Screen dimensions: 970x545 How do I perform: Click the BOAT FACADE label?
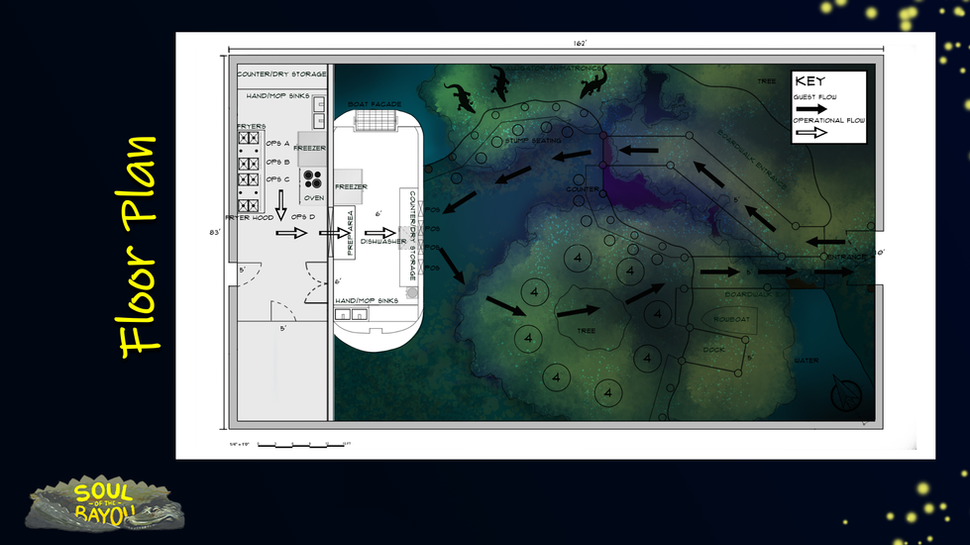(375, 105)
